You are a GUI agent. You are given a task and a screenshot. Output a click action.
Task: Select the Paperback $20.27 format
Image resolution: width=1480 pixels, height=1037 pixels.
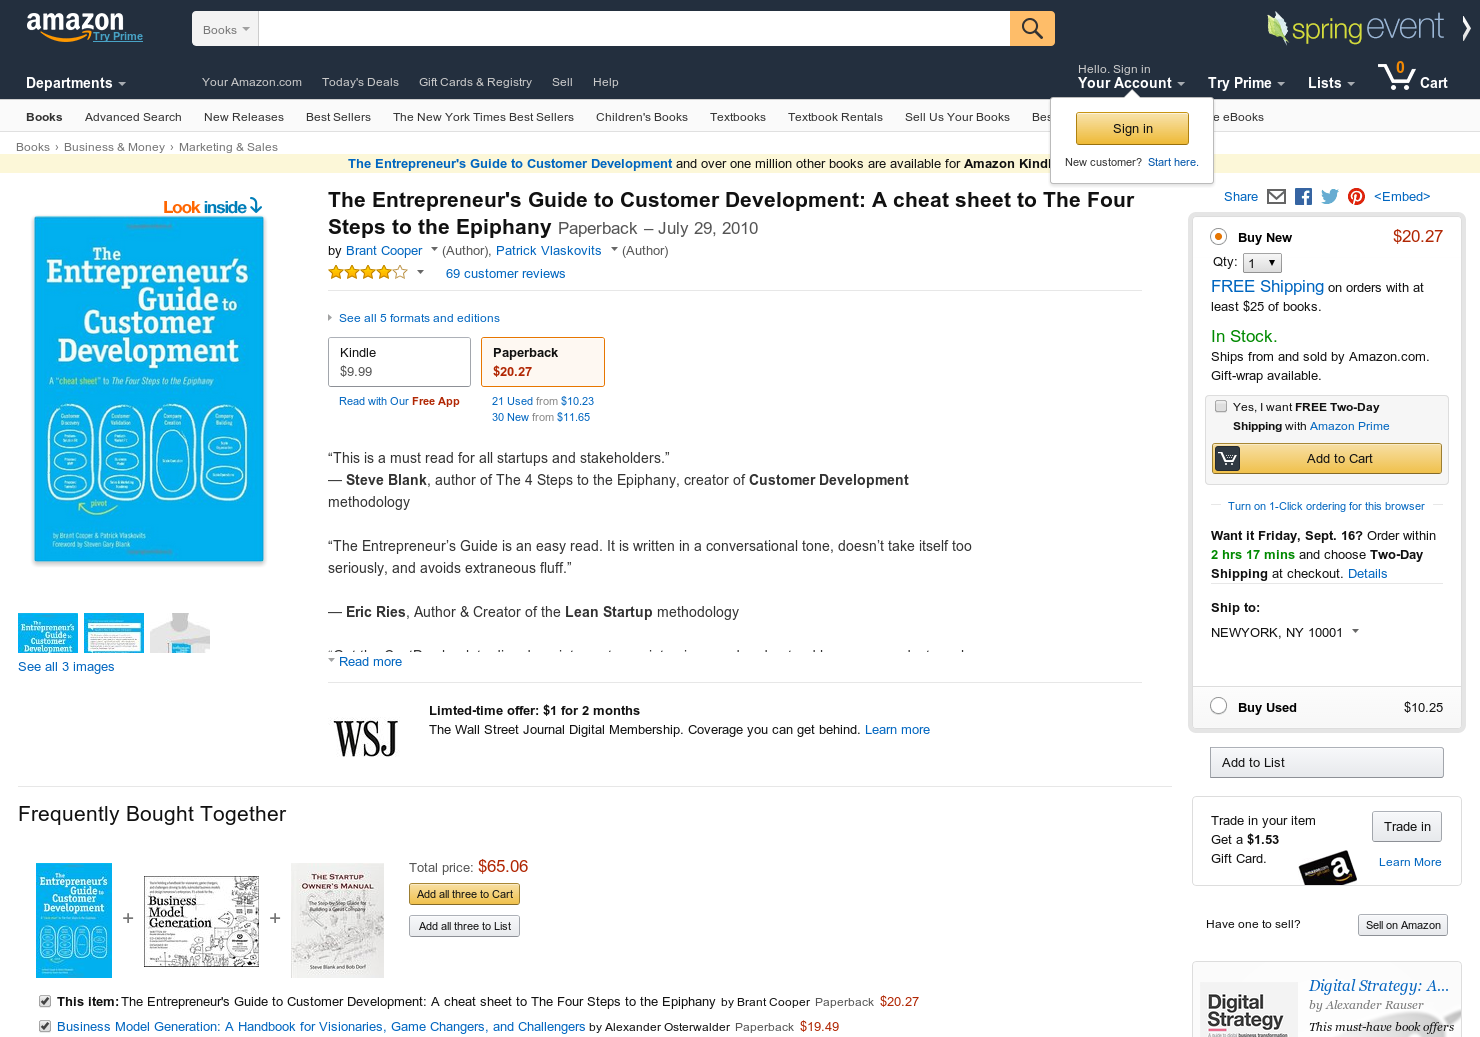tap(543, 362)
